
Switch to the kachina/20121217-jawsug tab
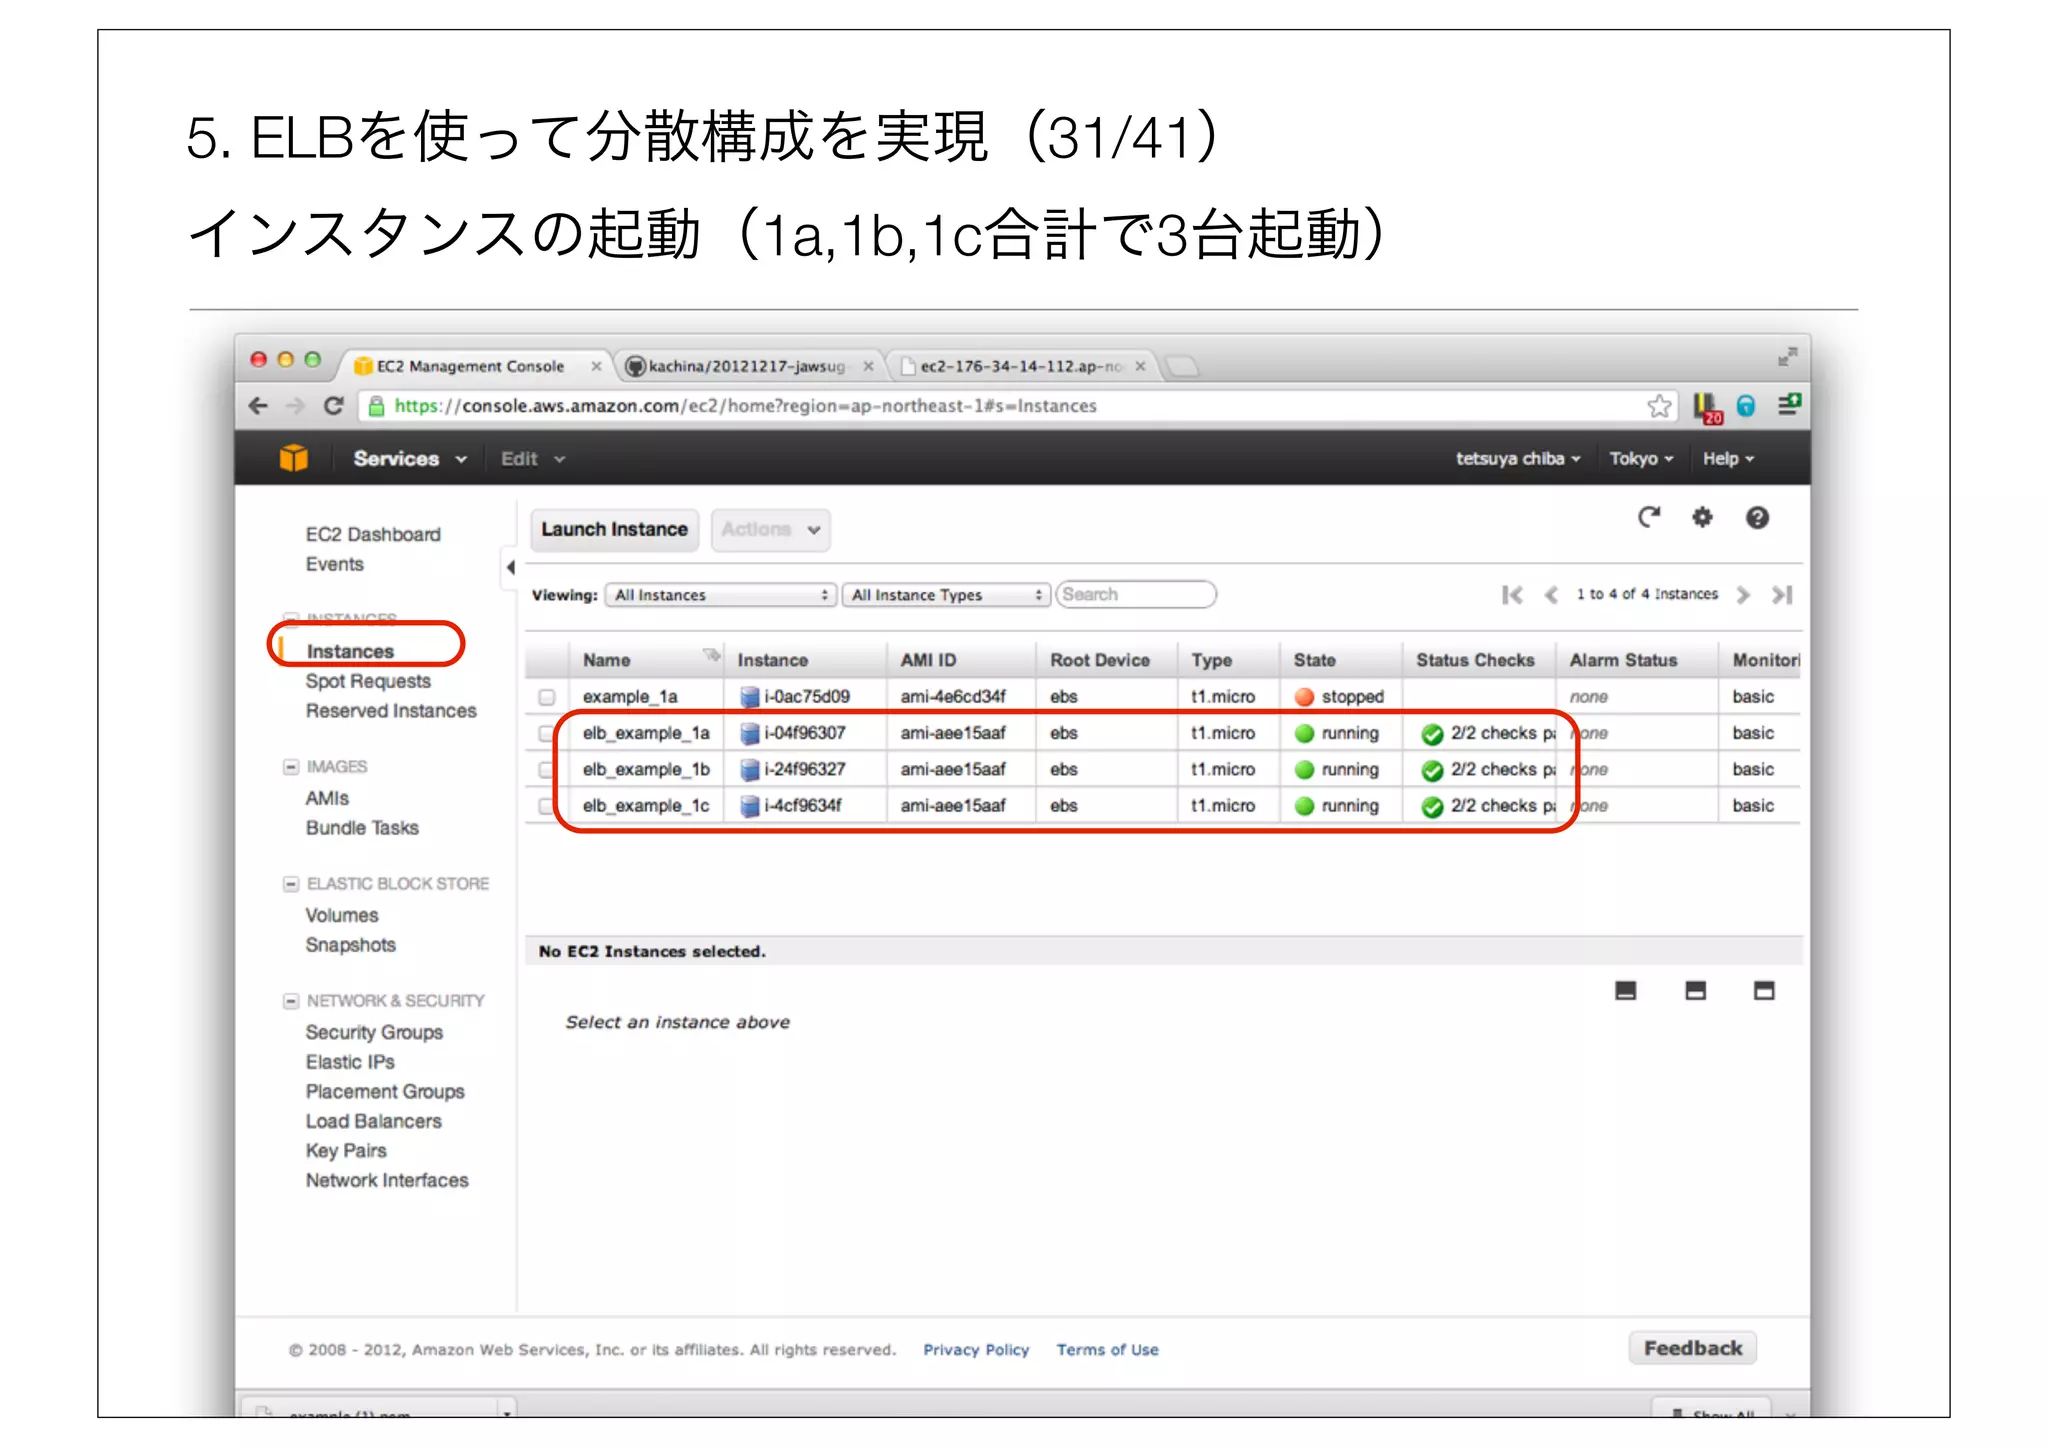(745, 366)
